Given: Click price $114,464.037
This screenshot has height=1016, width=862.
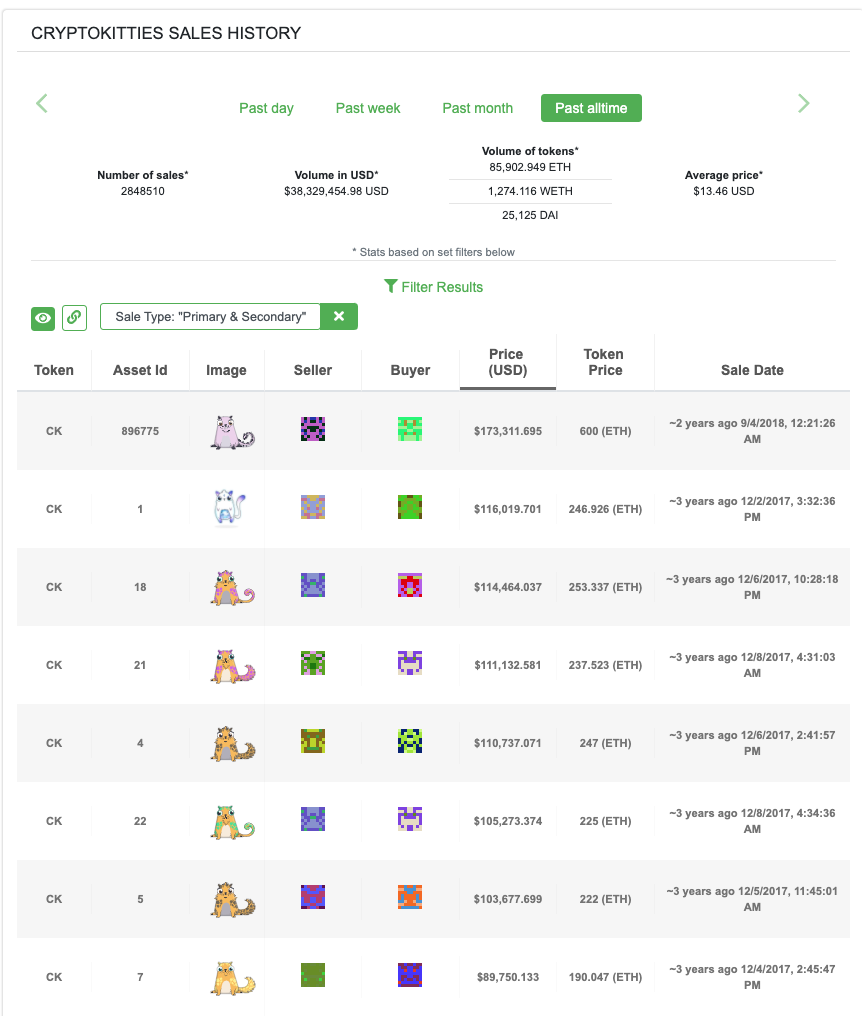Looking at the screenshot, I should pos(507,587).
